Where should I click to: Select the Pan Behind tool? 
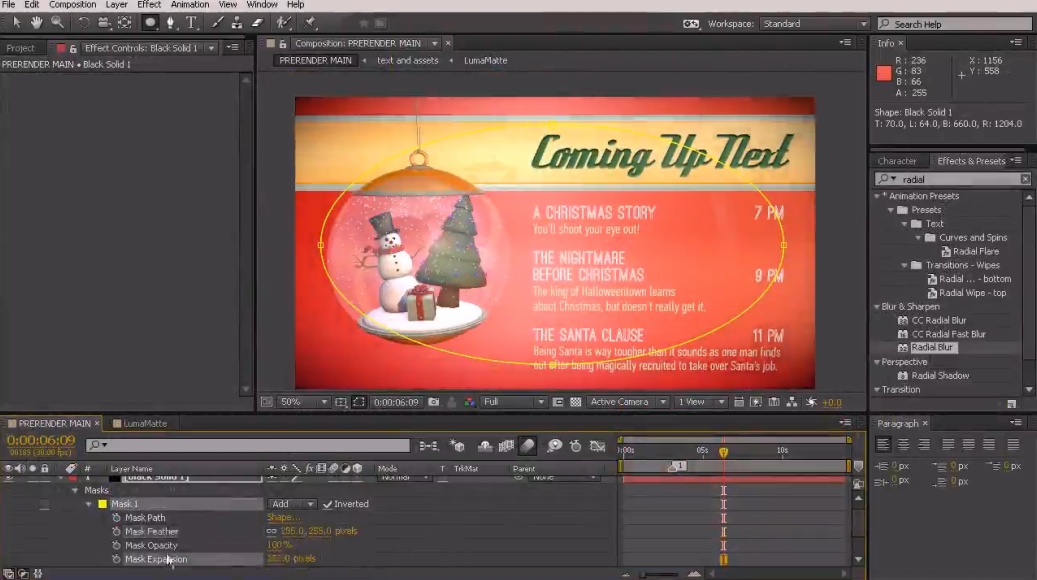(124, 23)
